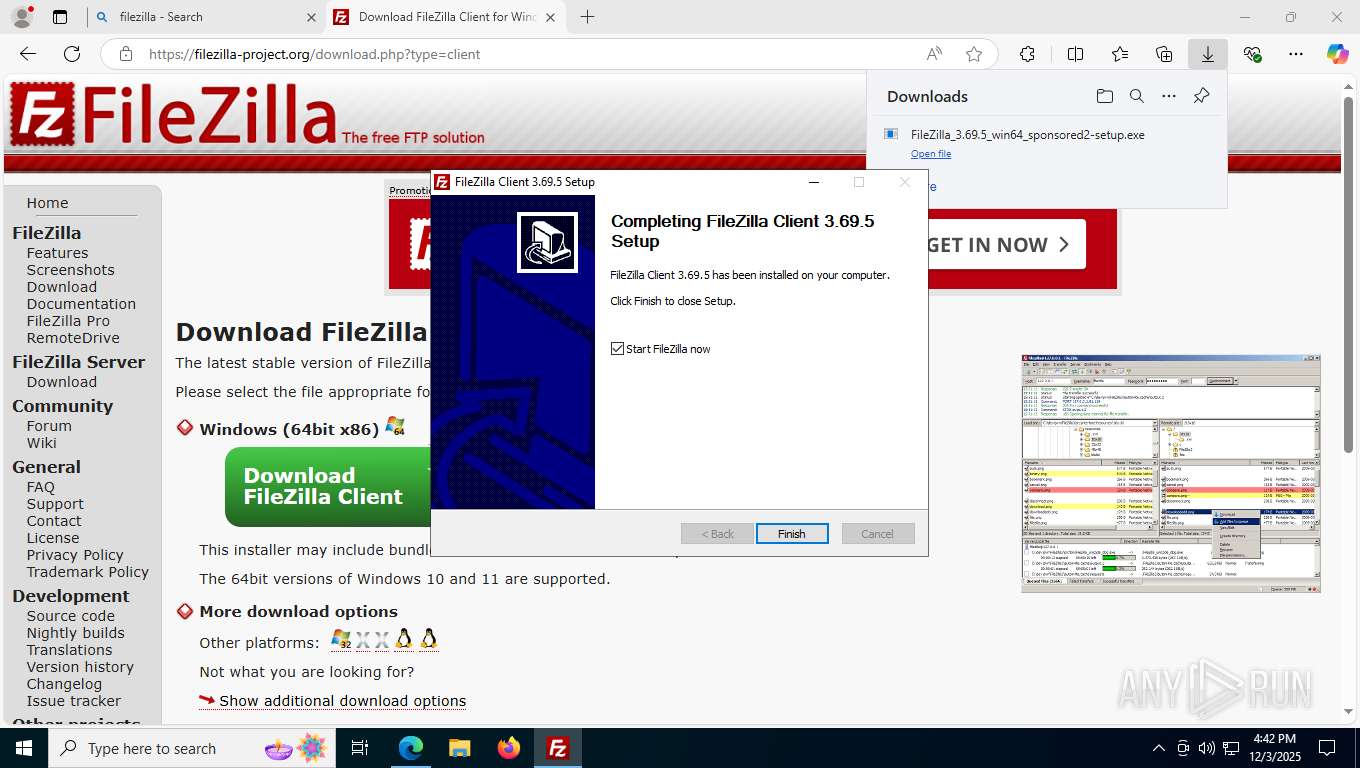Viewport: 1360px width, 768px height.
Task: Close the filezilla - Search tab
Action: pyautogui.click(x=310, y=17)
